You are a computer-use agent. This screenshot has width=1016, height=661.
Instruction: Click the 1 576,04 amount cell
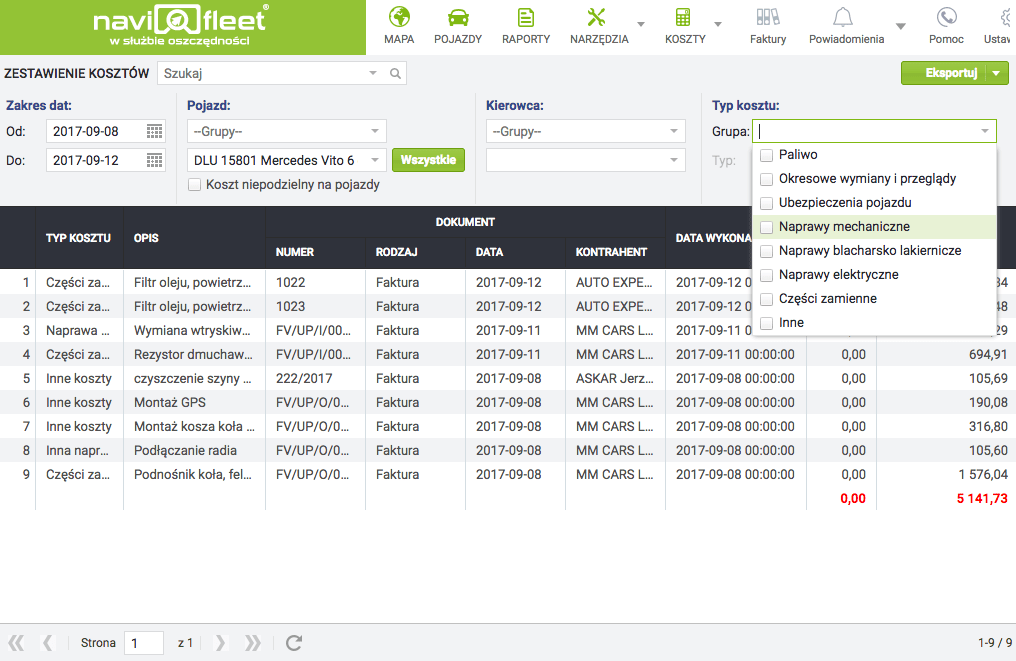(x=983, y=474)
